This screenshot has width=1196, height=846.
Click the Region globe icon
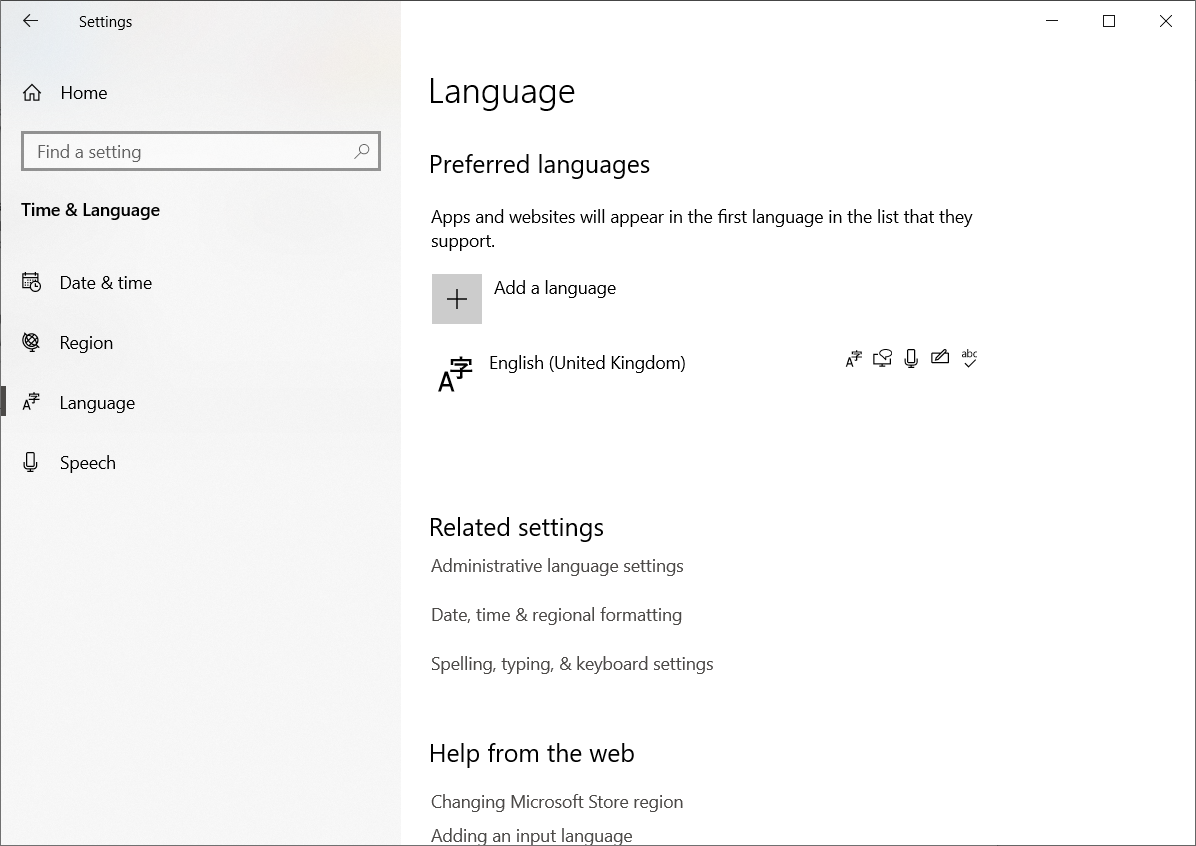click(31, 343)
